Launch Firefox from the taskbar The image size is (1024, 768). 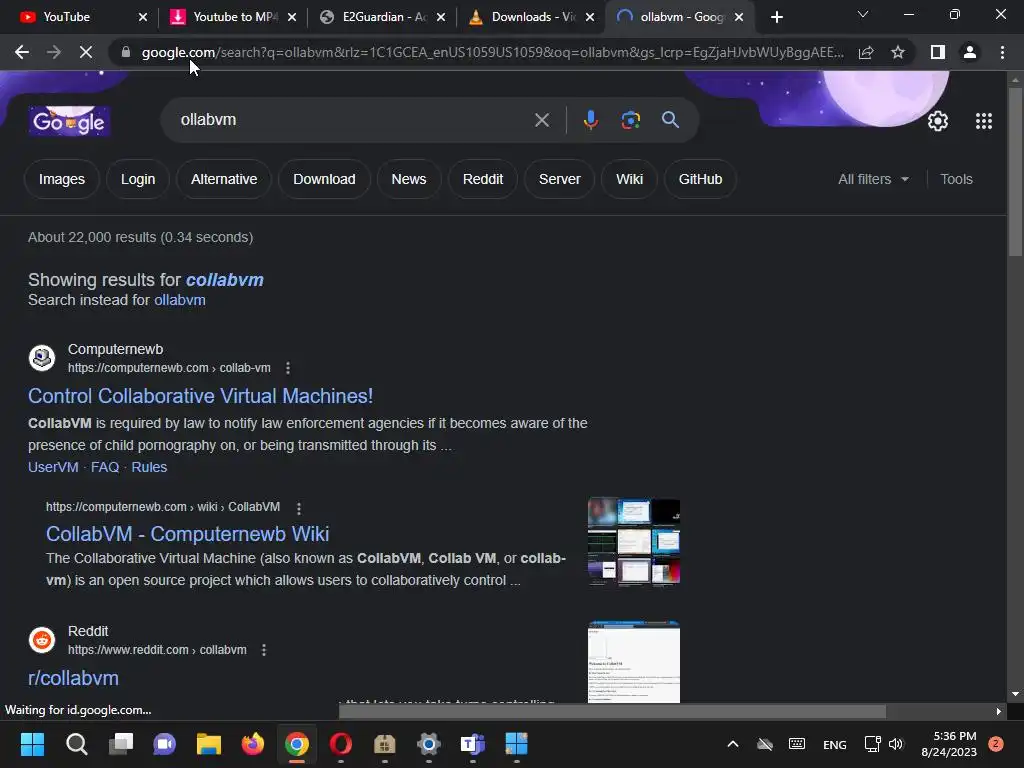pyautogui.click(x=253, y=744)
